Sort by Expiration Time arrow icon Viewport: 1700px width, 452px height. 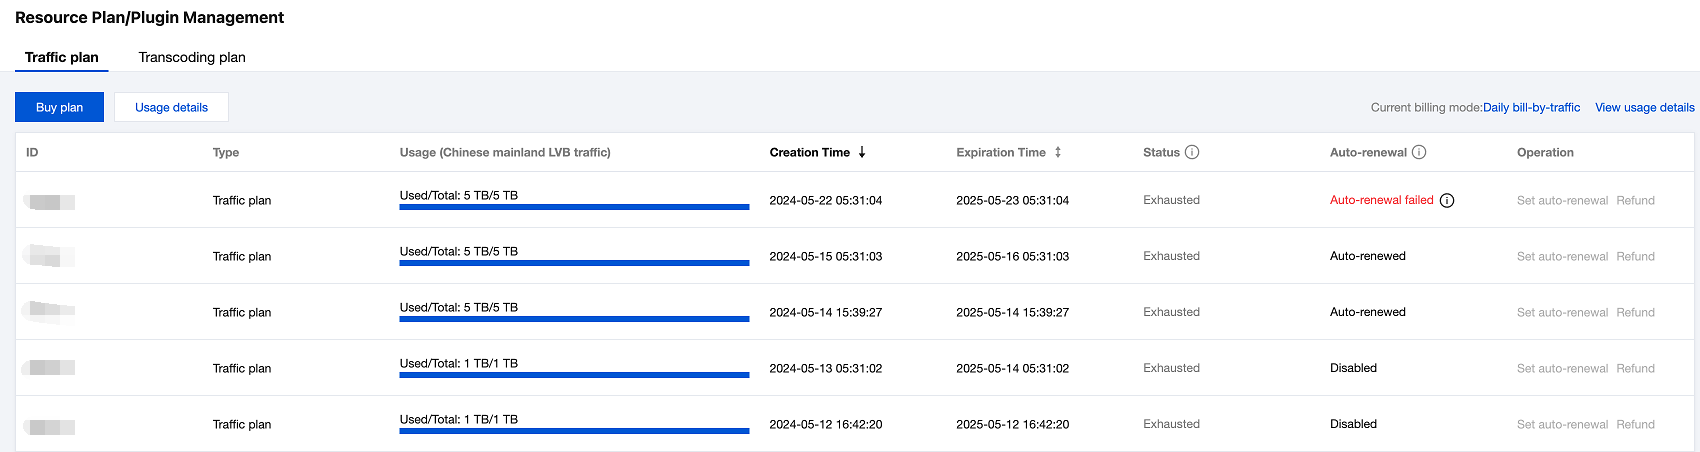[x=1058, y=152]
